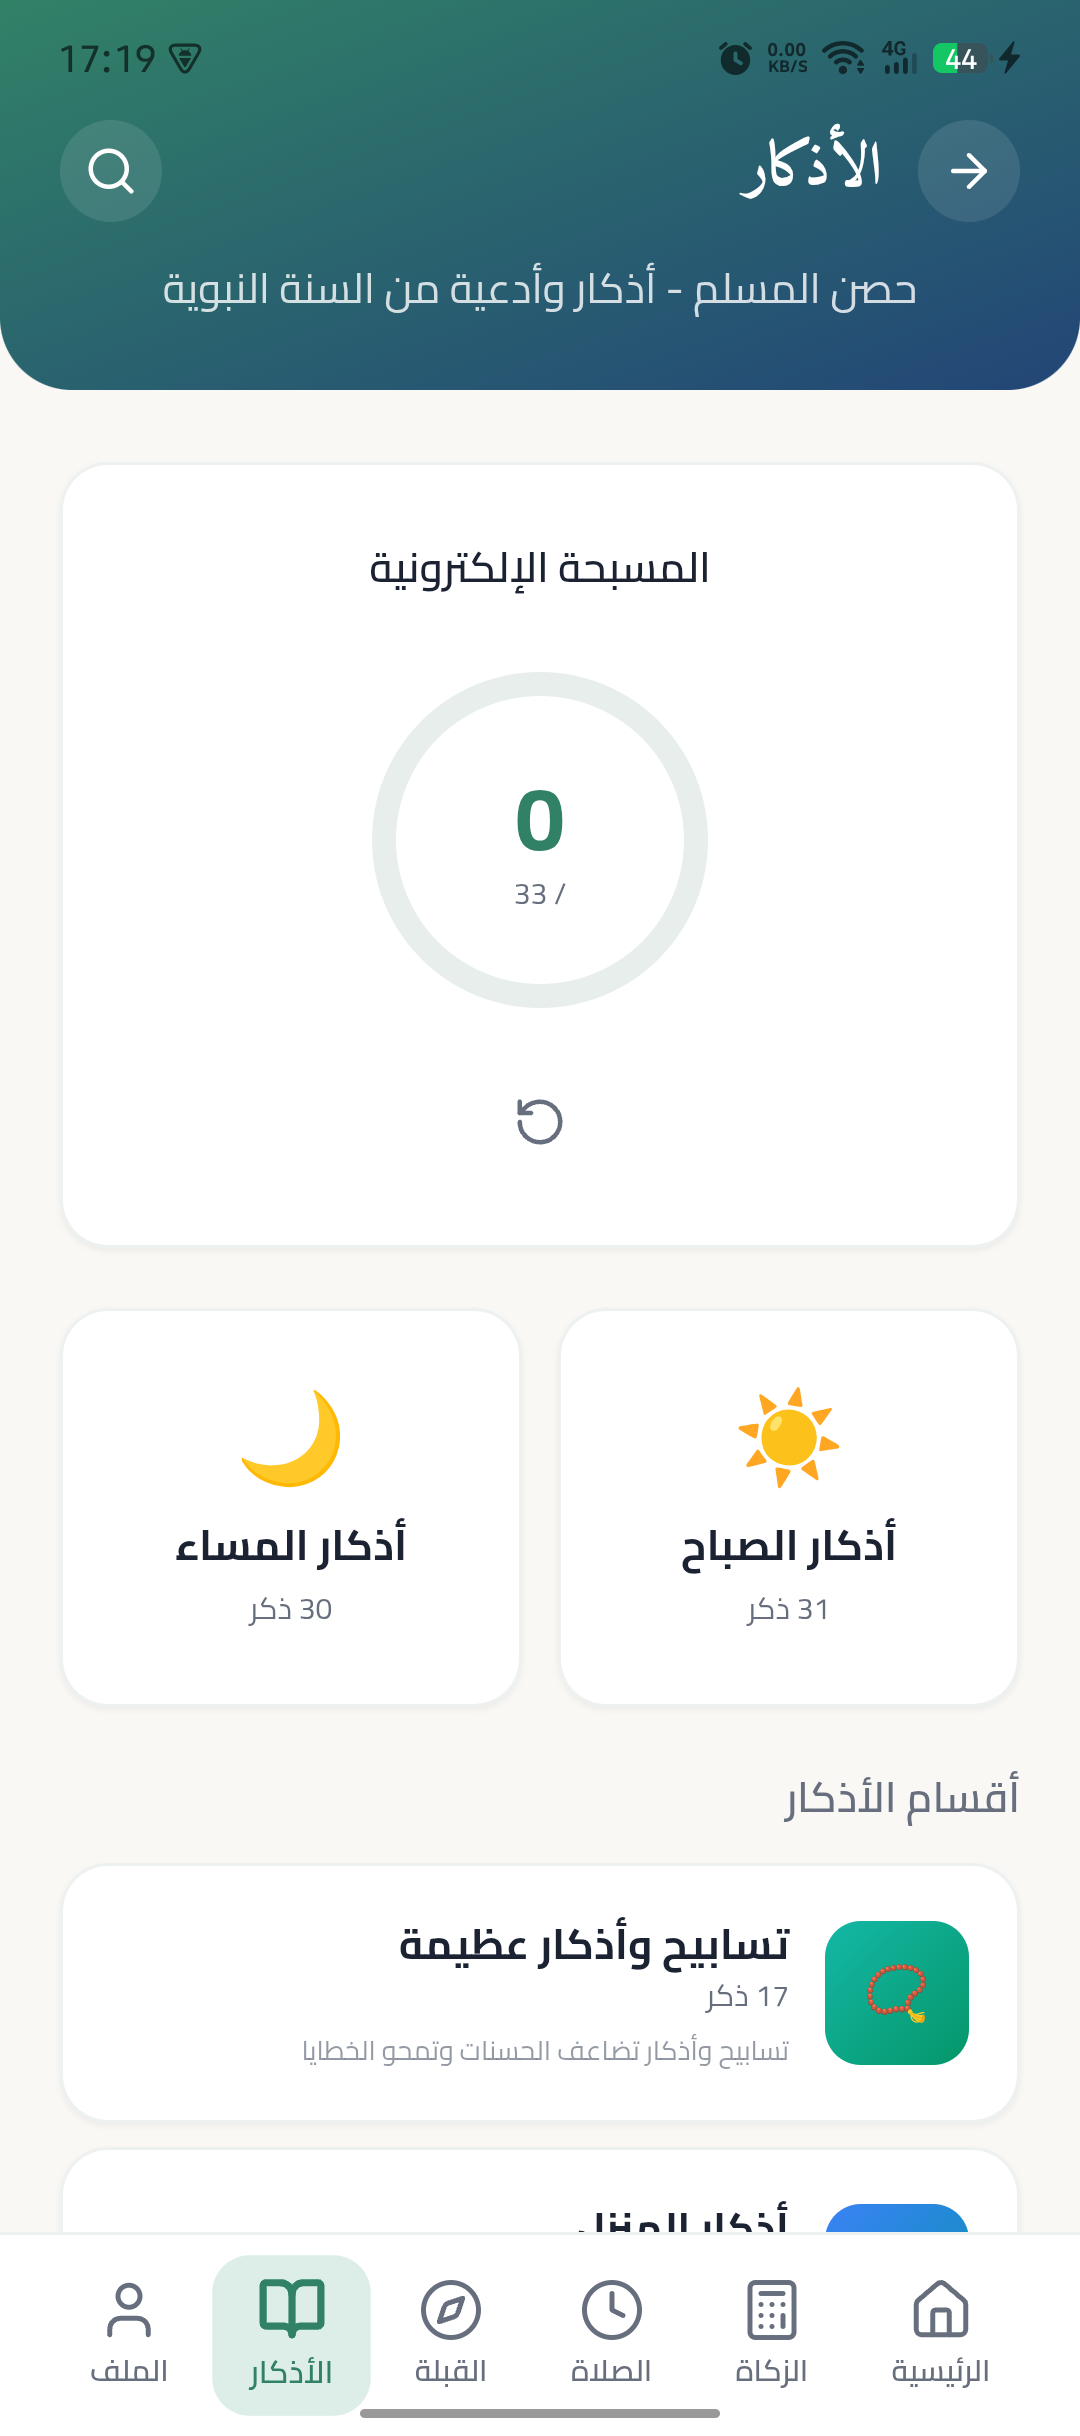Viewport: 1080px width, 2436px height.
Task: Open أذكار المساء evening adhkar card
Action: [x=291, y=1507]
